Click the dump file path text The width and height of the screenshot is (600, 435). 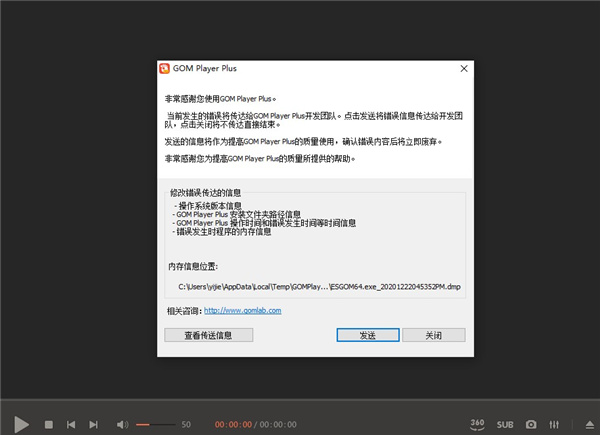(x=312, y=287)
